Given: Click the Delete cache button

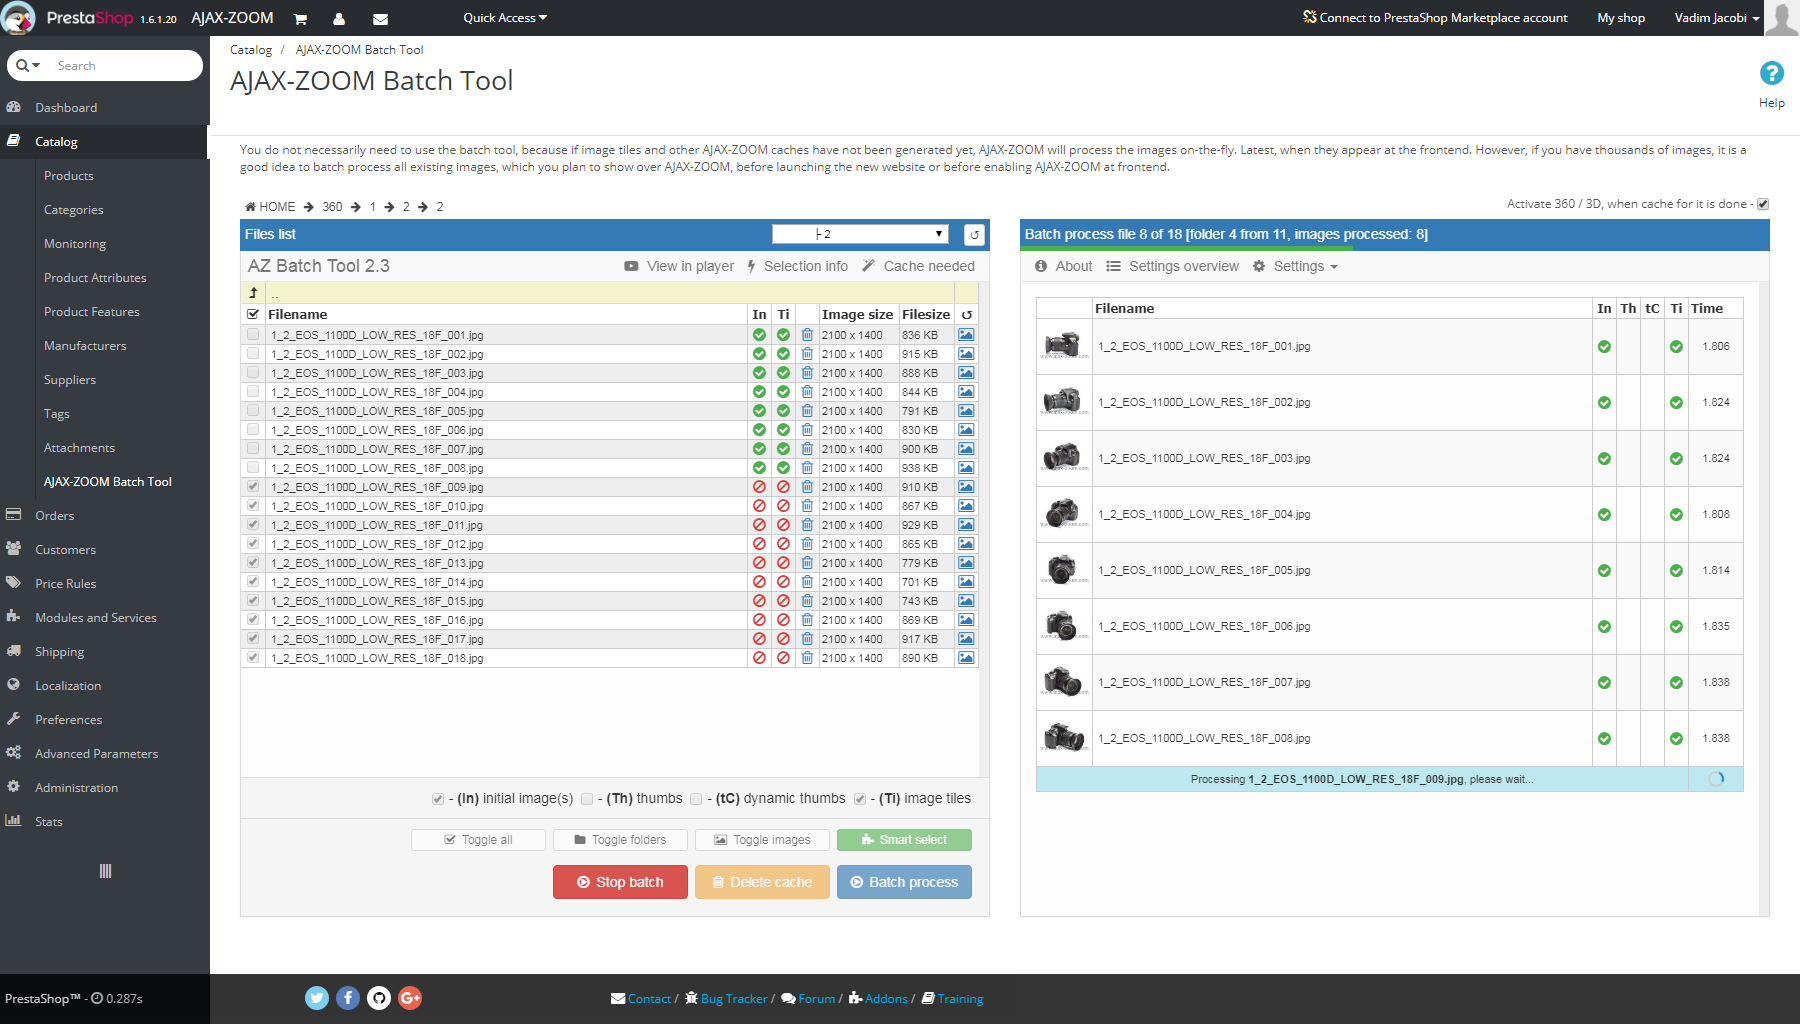Looking at the screenshot, I should coord(762,882).
